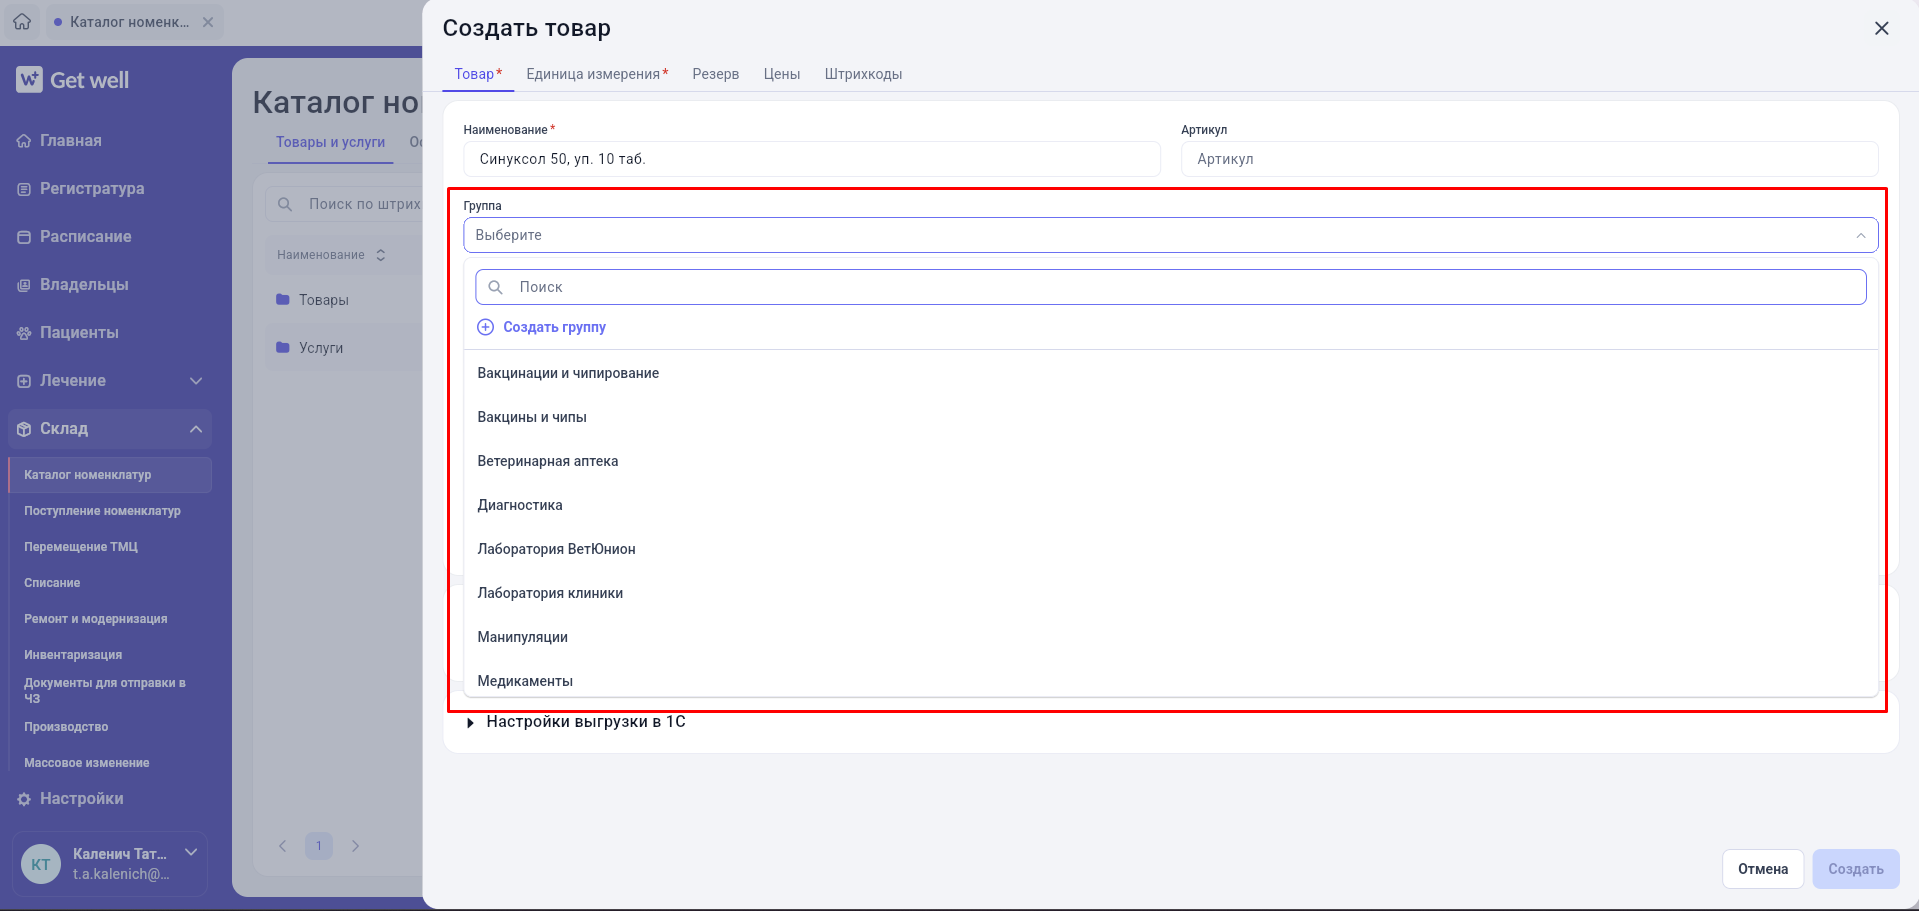
Task: Close the Создать товар dialog
Action: point(1881,28)
